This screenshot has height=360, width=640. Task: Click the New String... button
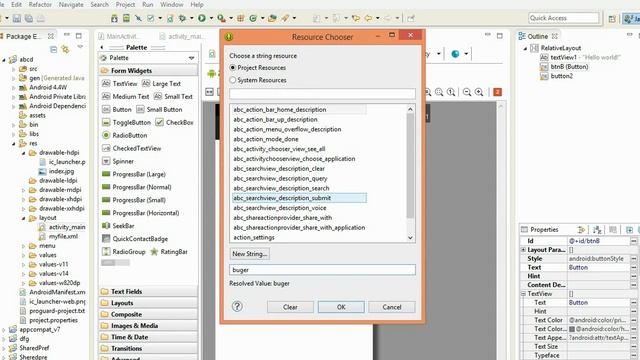pyautogui.click(x=250, y=254)
